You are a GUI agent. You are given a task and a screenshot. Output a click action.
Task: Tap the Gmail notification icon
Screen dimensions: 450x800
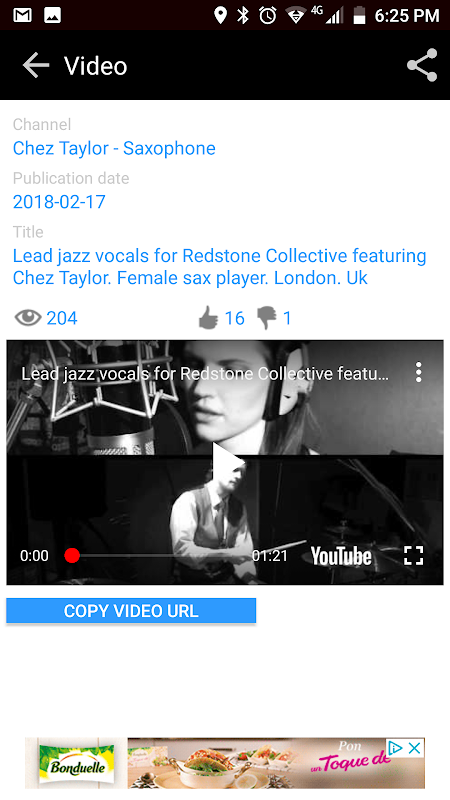(22, 15)
